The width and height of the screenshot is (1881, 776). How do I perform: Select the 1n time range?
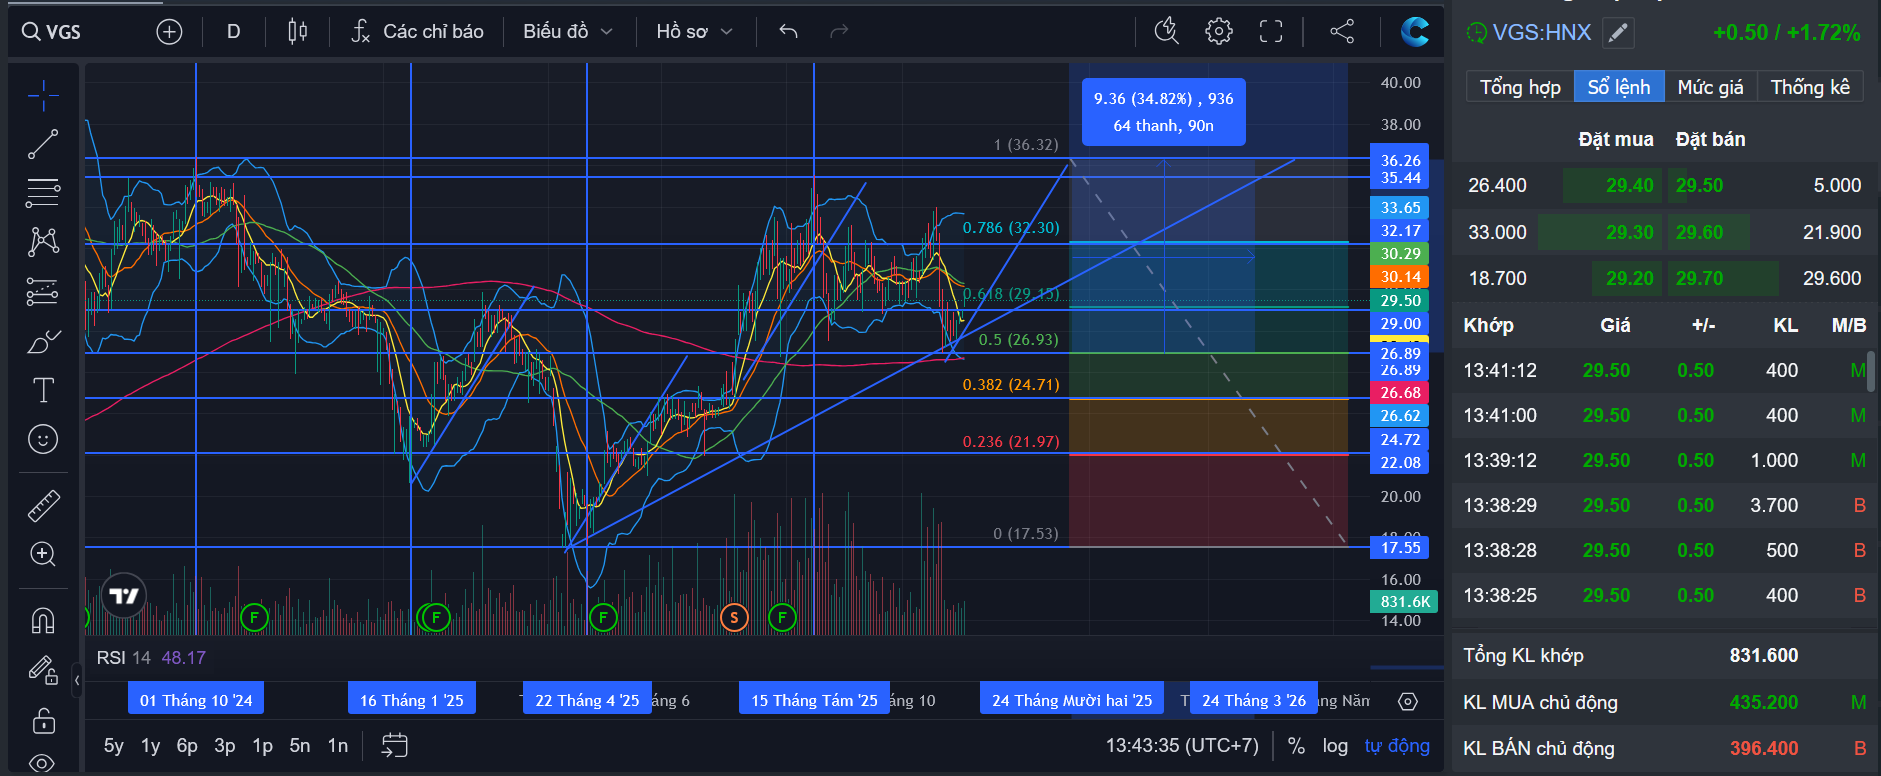tap(338, 746)
